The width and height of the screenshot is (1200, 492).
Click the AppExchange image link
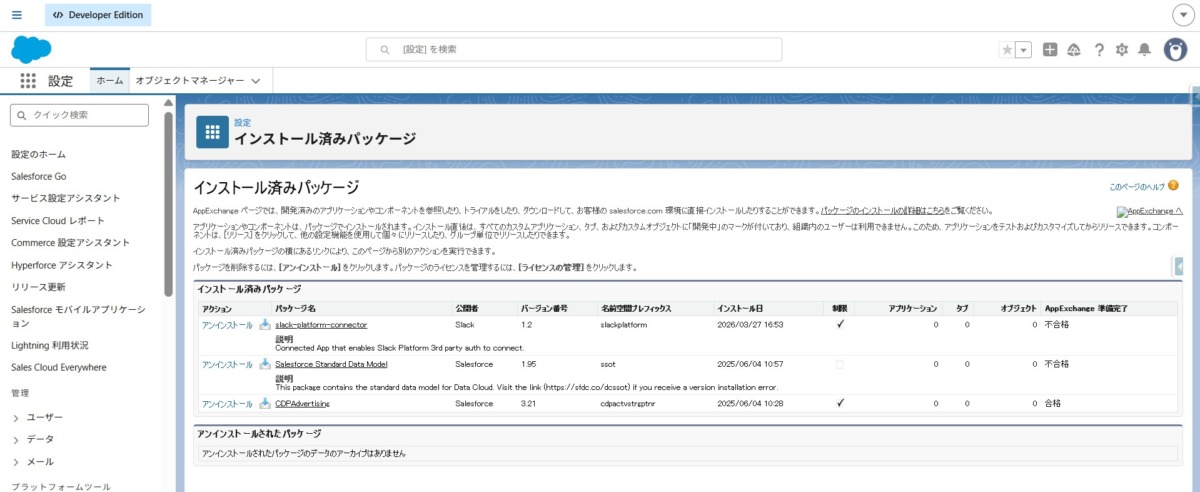tap(1150, 212)
